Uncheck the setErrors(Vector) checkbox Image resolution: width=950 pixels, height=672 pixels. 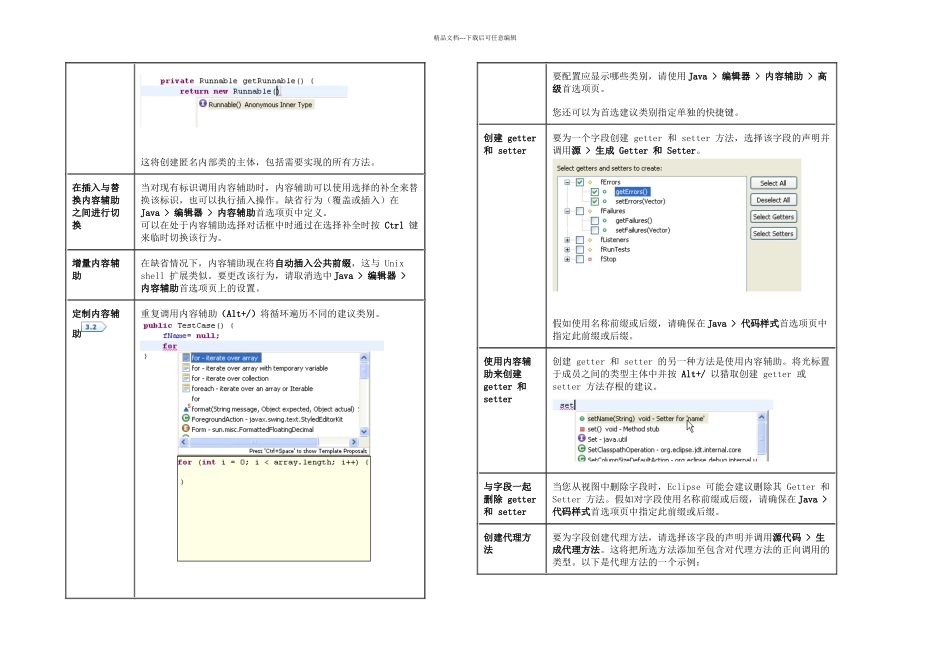594,202
